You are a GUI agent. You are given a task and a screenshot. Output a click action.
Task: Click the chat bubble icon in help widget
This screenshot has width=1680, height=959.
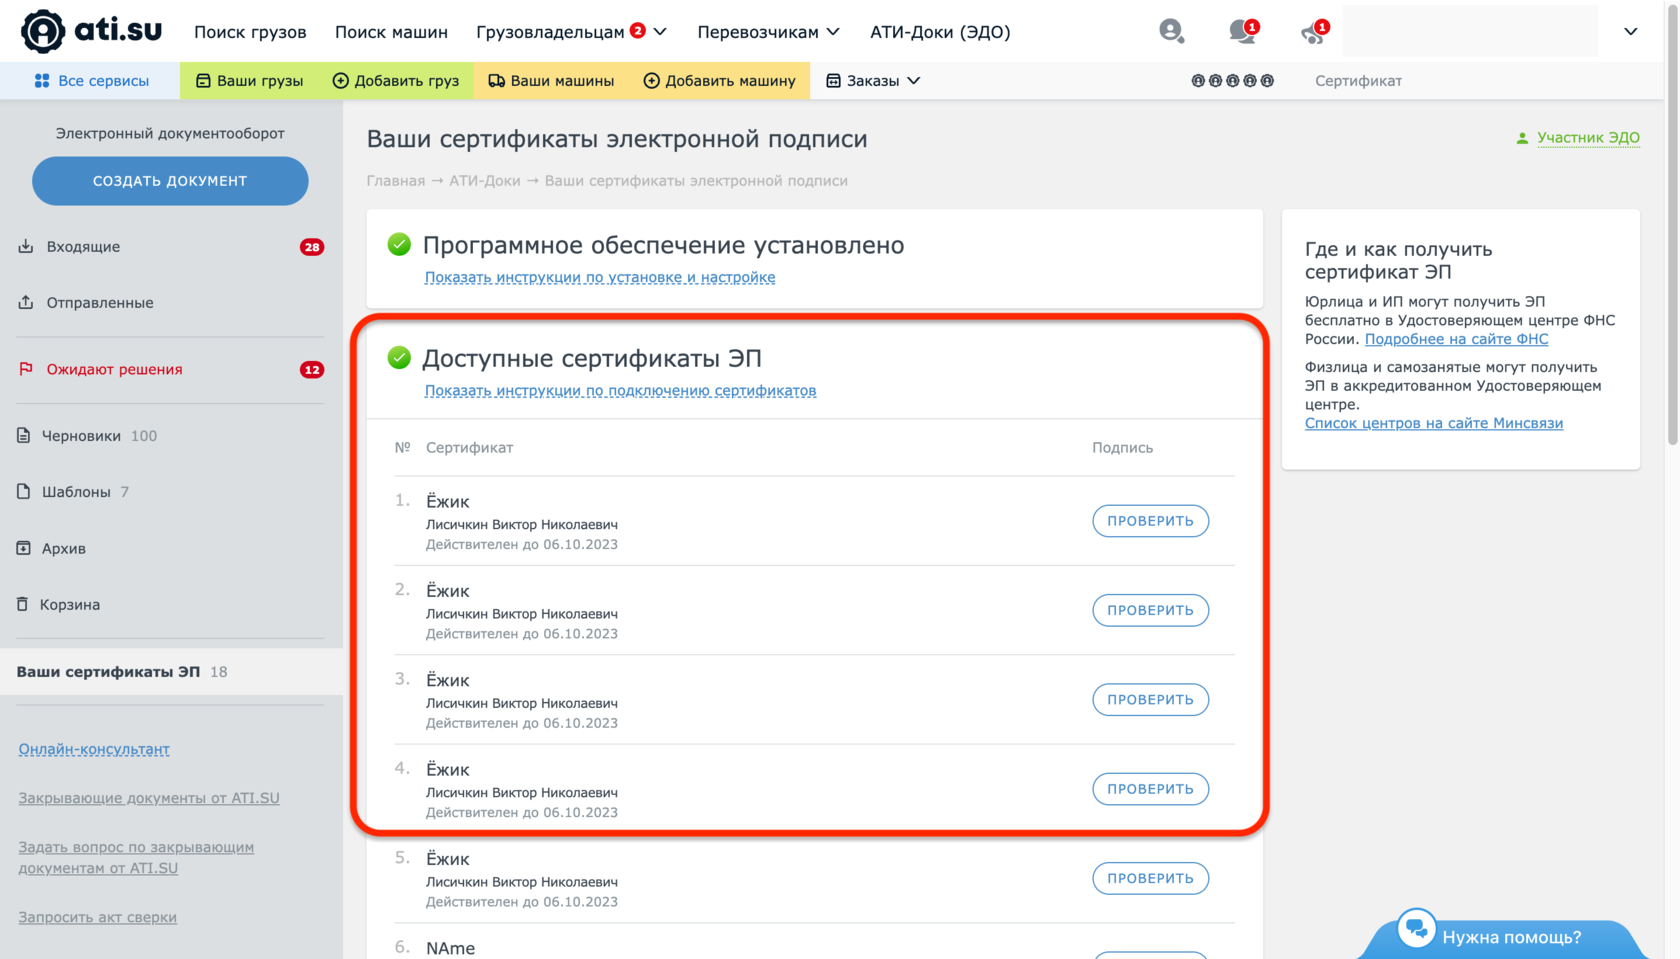coord(1416,929)
